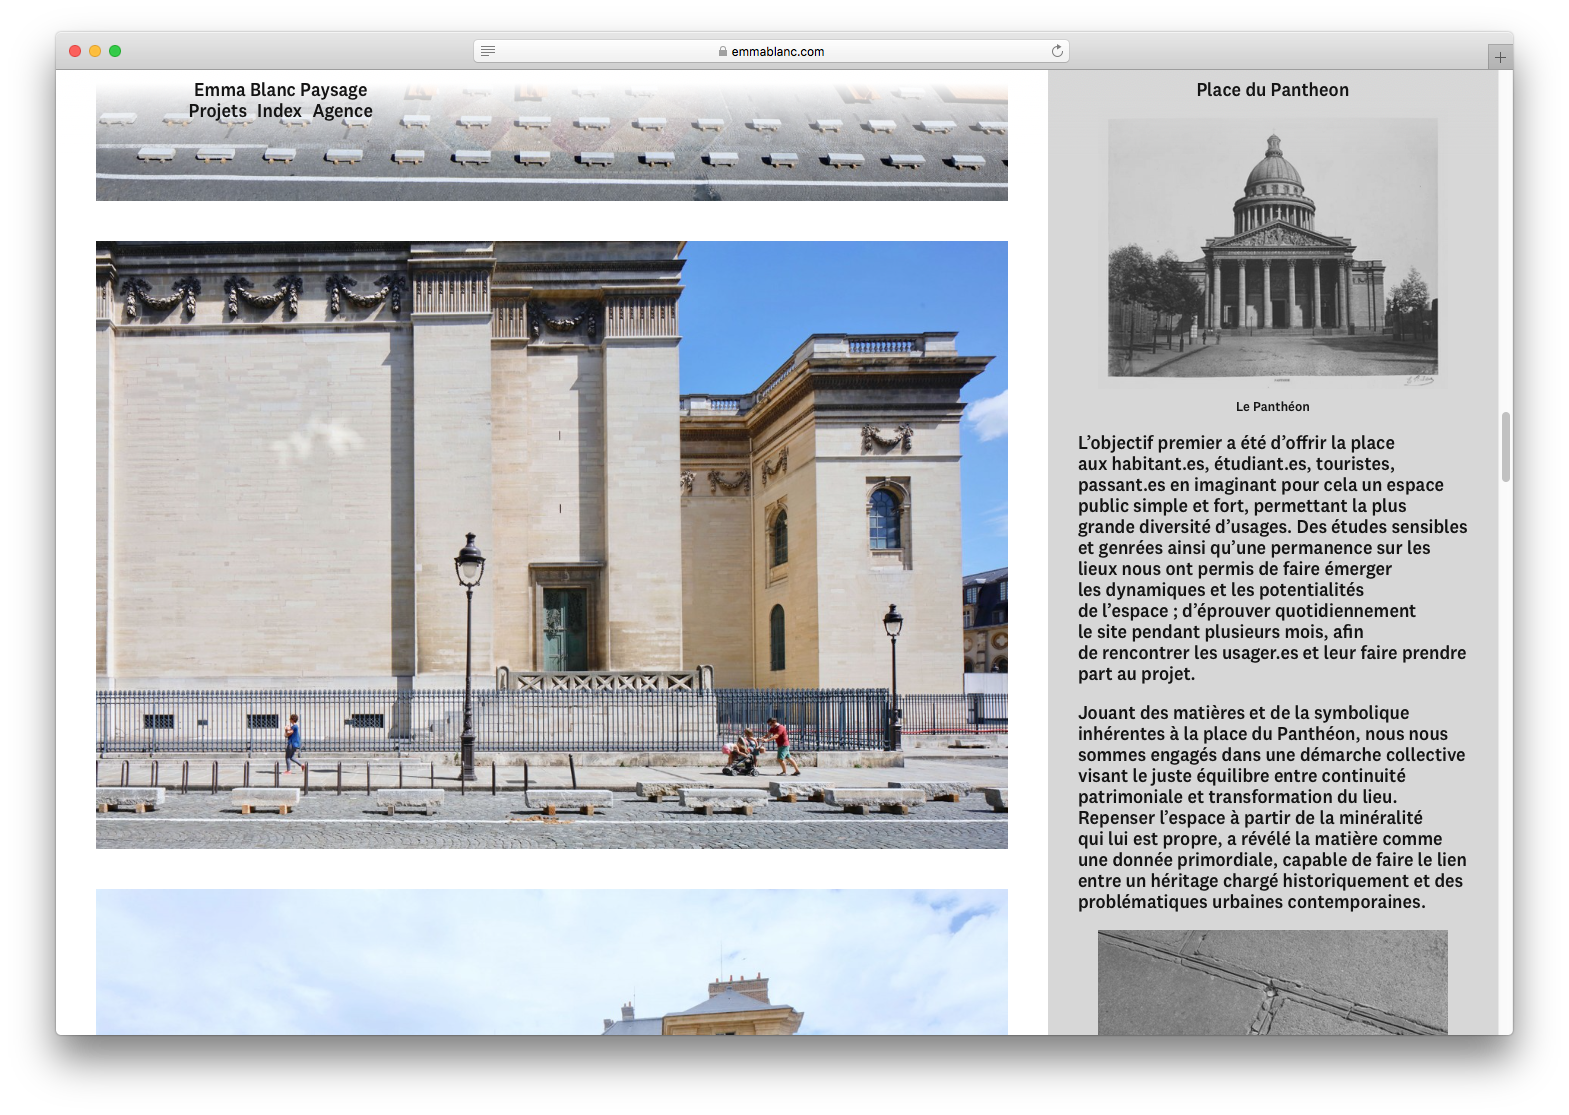Close the Safari window with red button
Screen dimensions: 1569x1115
75,51
